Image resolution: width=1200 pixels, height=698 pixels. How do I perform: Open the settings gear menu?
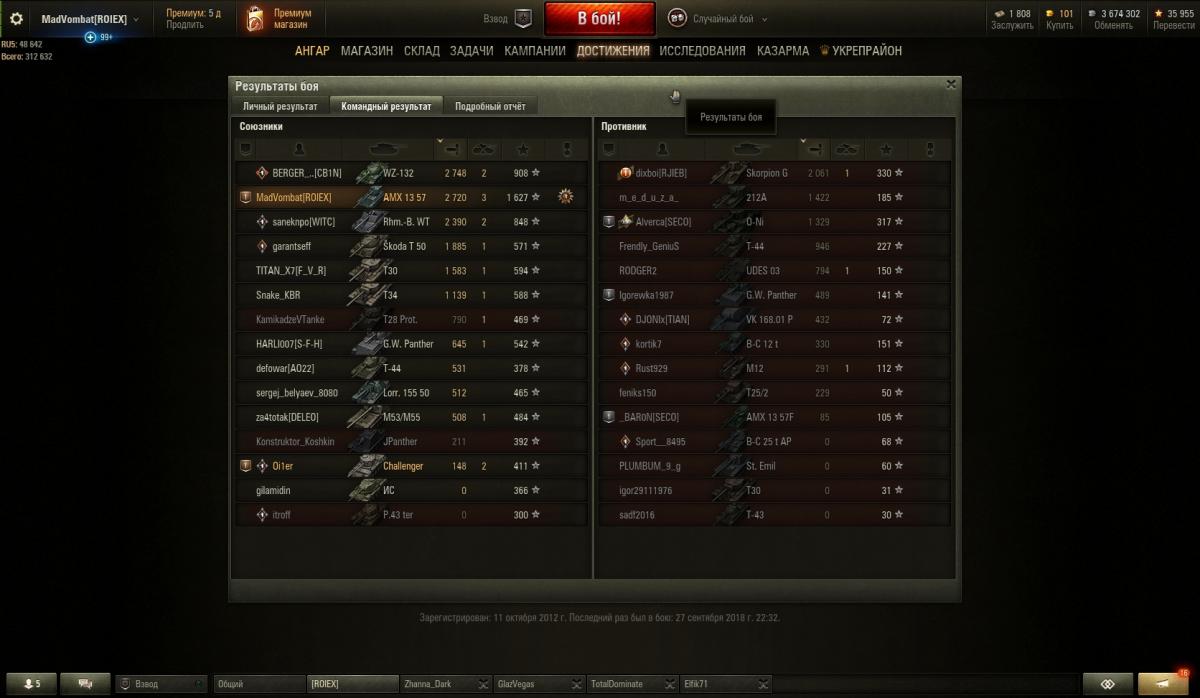[16, 19]
